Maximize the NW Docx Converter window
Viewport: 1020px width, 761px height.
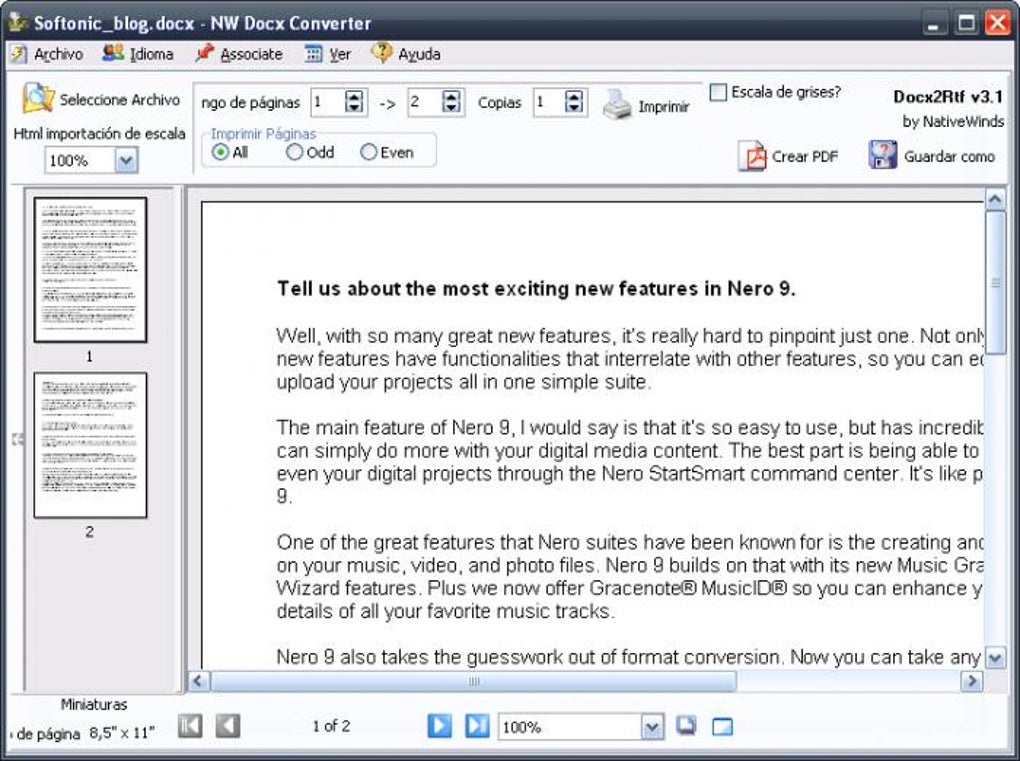(966, 24)
